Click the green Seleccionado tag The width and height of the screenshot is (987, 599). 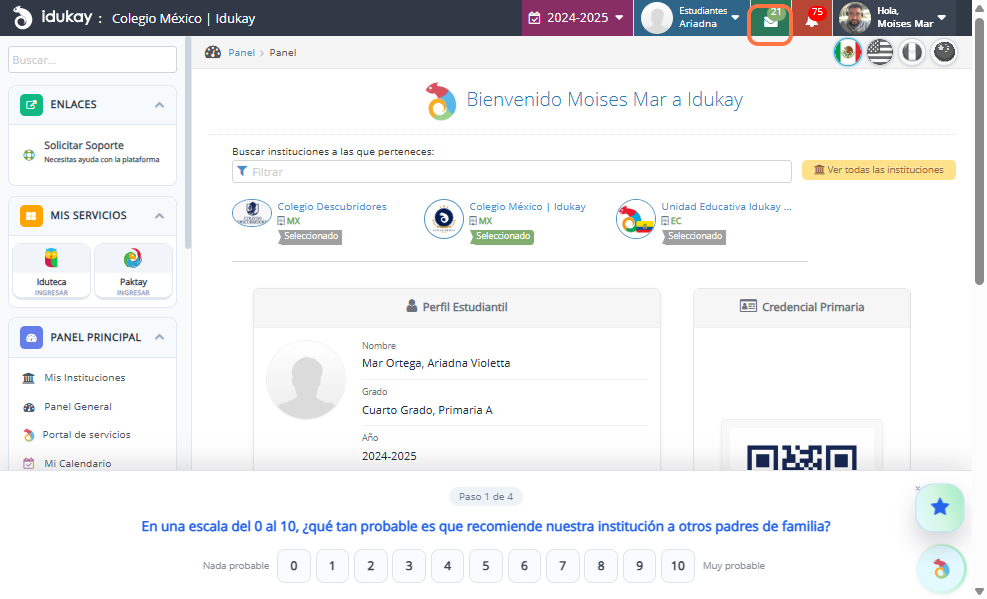[x=502, y=237]
